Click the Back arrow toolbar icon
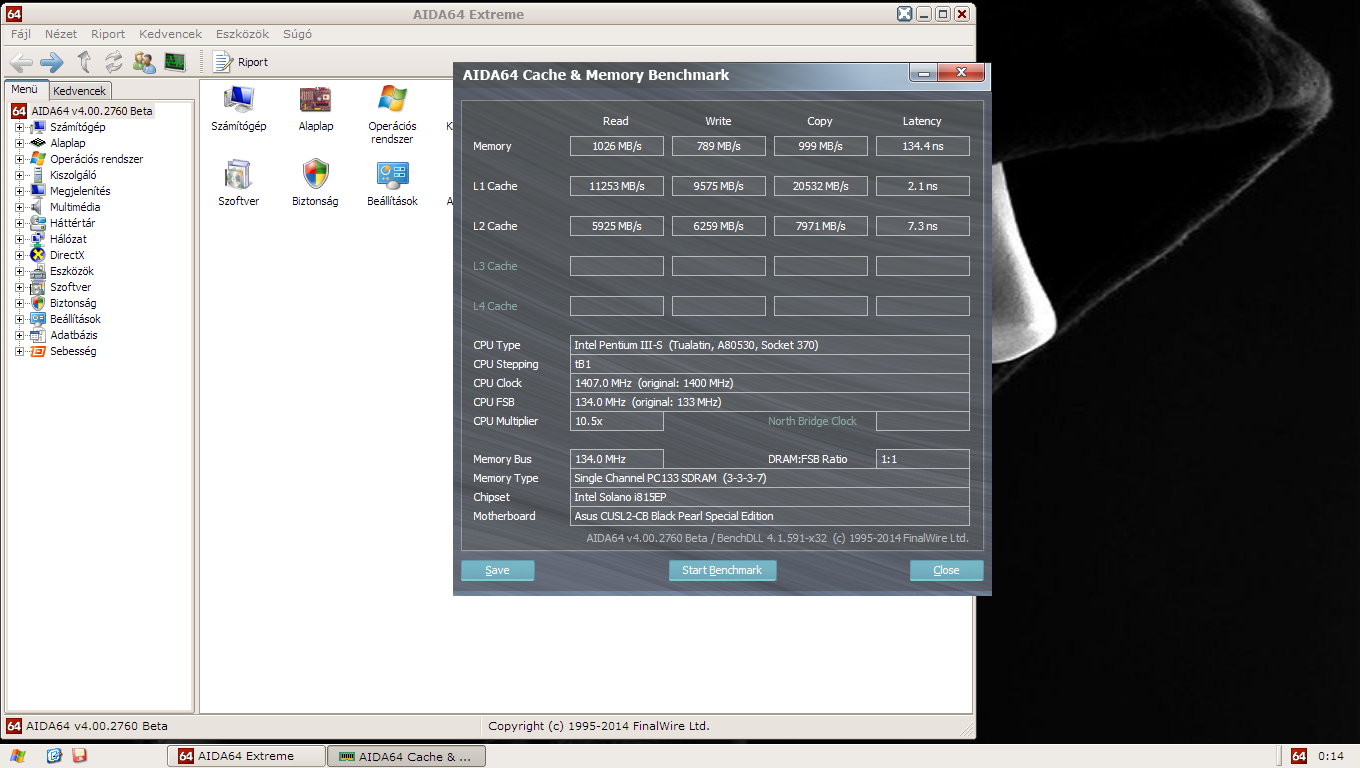Image resolution: width=1360 pixels, height=768 pixels. [21, 62]
